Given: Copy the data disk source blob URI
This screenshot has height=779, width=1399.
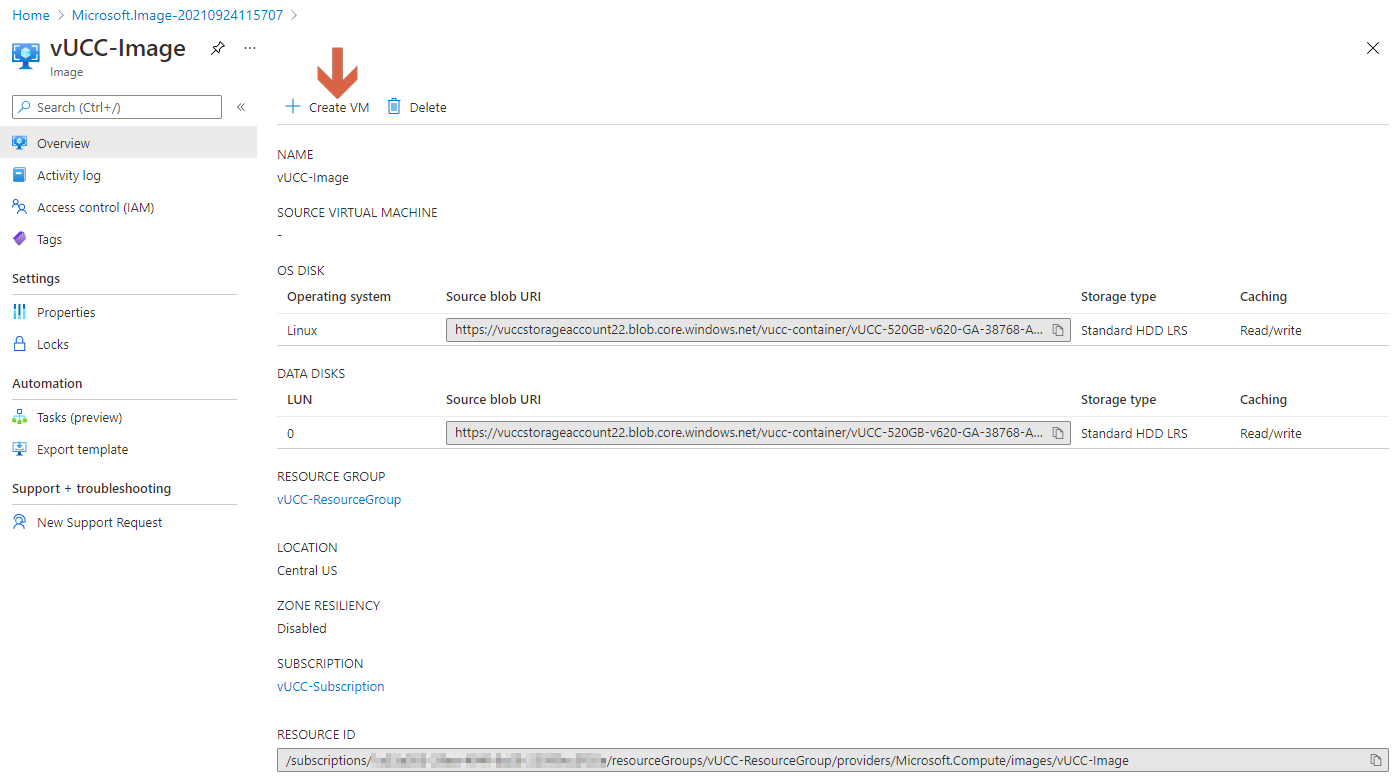Looking at the screenshot, I should [x=1058, y=433].
